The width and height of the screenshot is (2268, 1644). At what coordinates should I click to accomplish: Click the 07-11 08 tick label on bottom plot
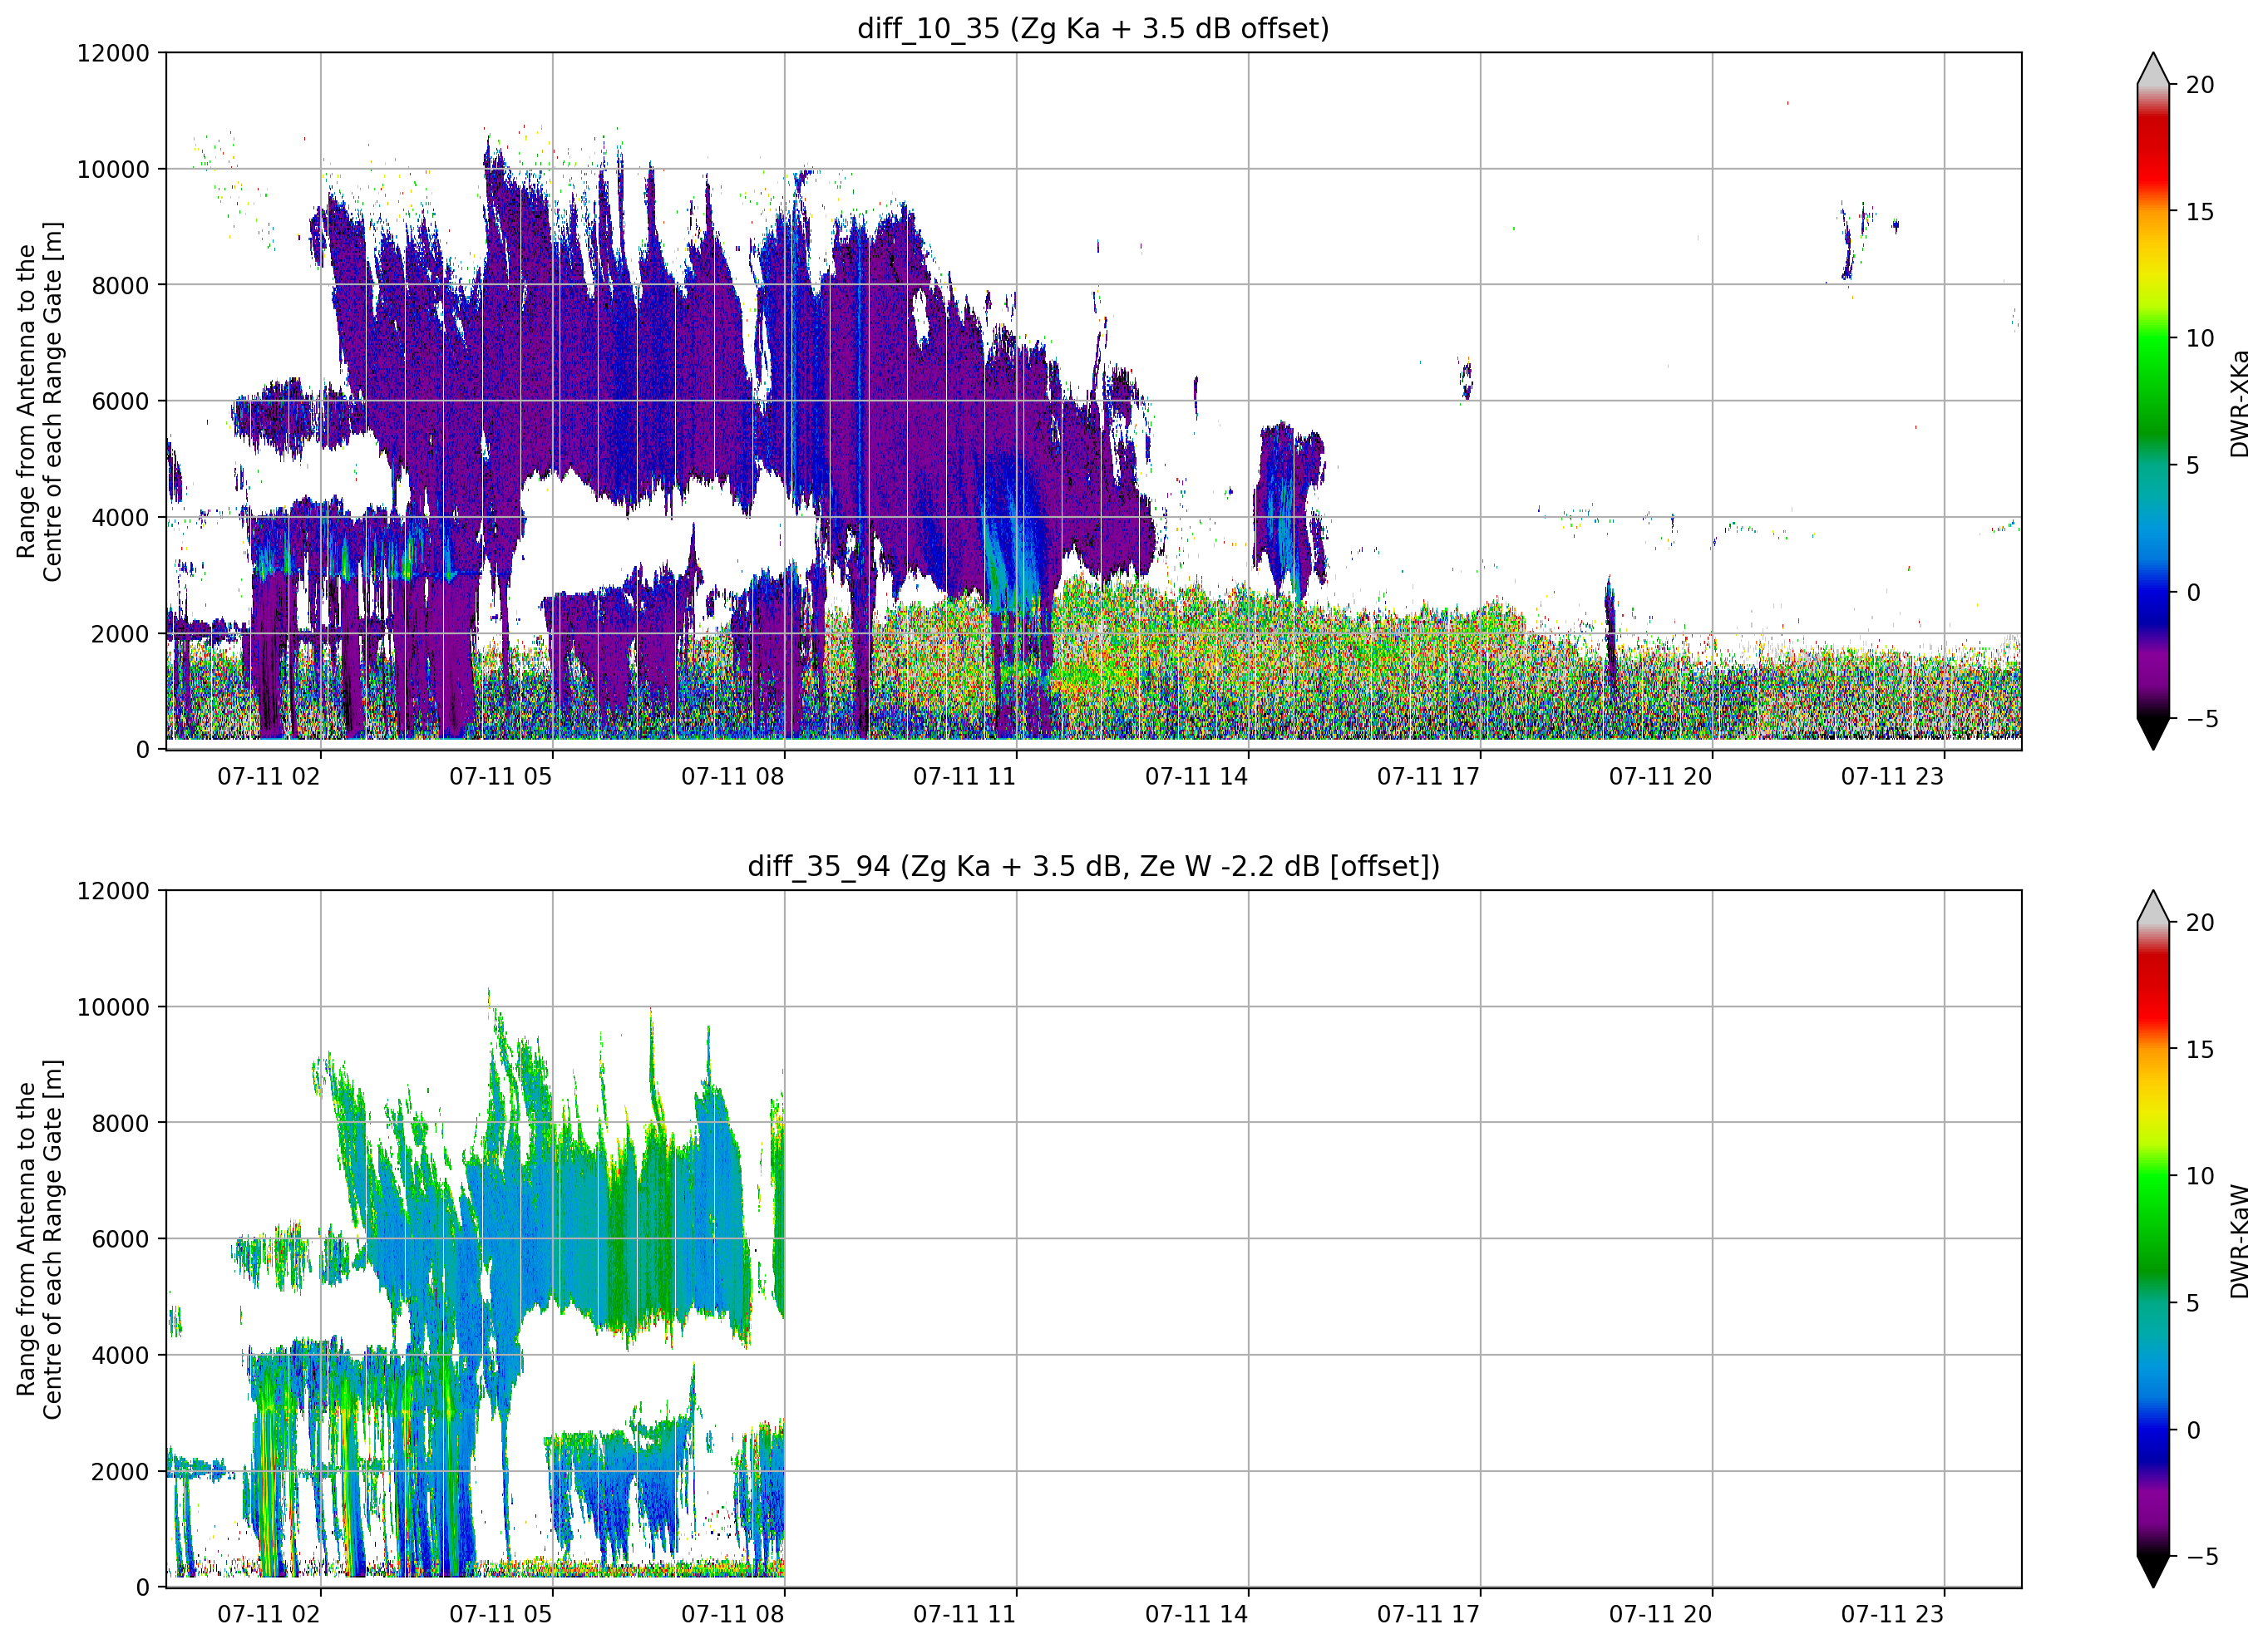[x=732, y=1615]
